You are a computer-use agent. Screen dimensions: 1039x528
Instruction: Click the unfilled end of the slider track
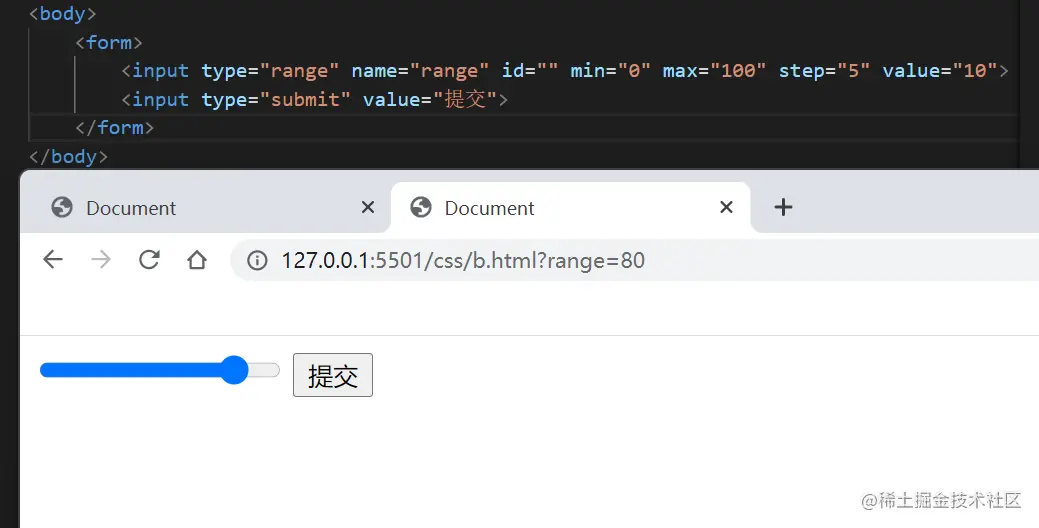(x=264, y=370)
